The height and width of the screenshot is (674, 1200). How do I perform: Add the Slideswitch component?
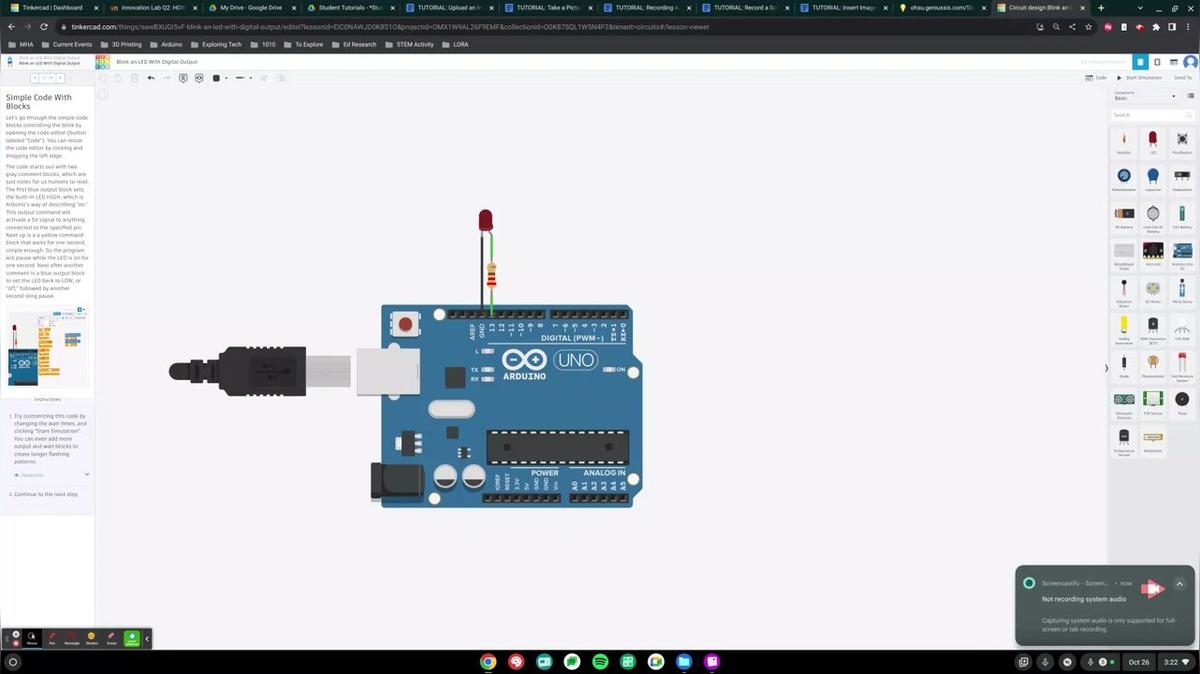click(x=1182, y=179)
